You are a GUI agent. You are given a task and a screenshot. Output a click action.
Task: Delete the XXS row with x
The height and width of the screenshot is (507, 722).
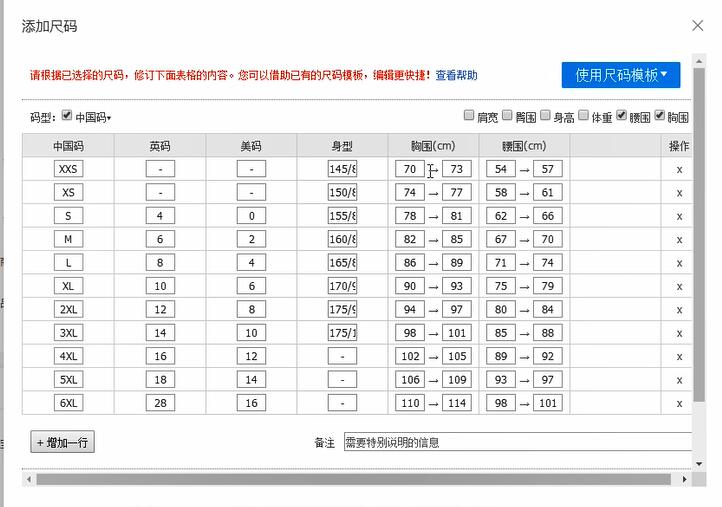(x=679, y=169)
